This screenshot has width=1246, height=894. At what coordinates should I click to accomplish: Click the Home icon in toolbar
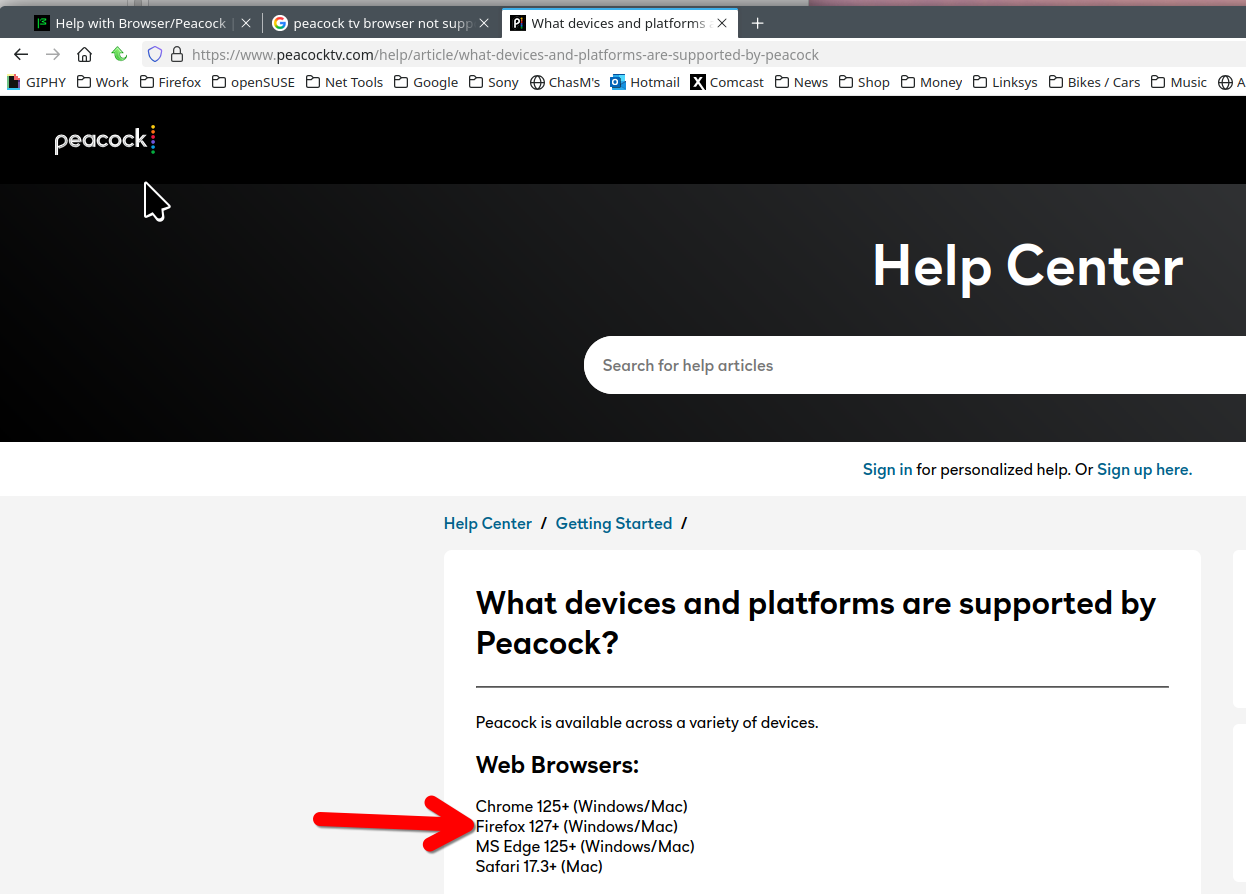[85, 54]
